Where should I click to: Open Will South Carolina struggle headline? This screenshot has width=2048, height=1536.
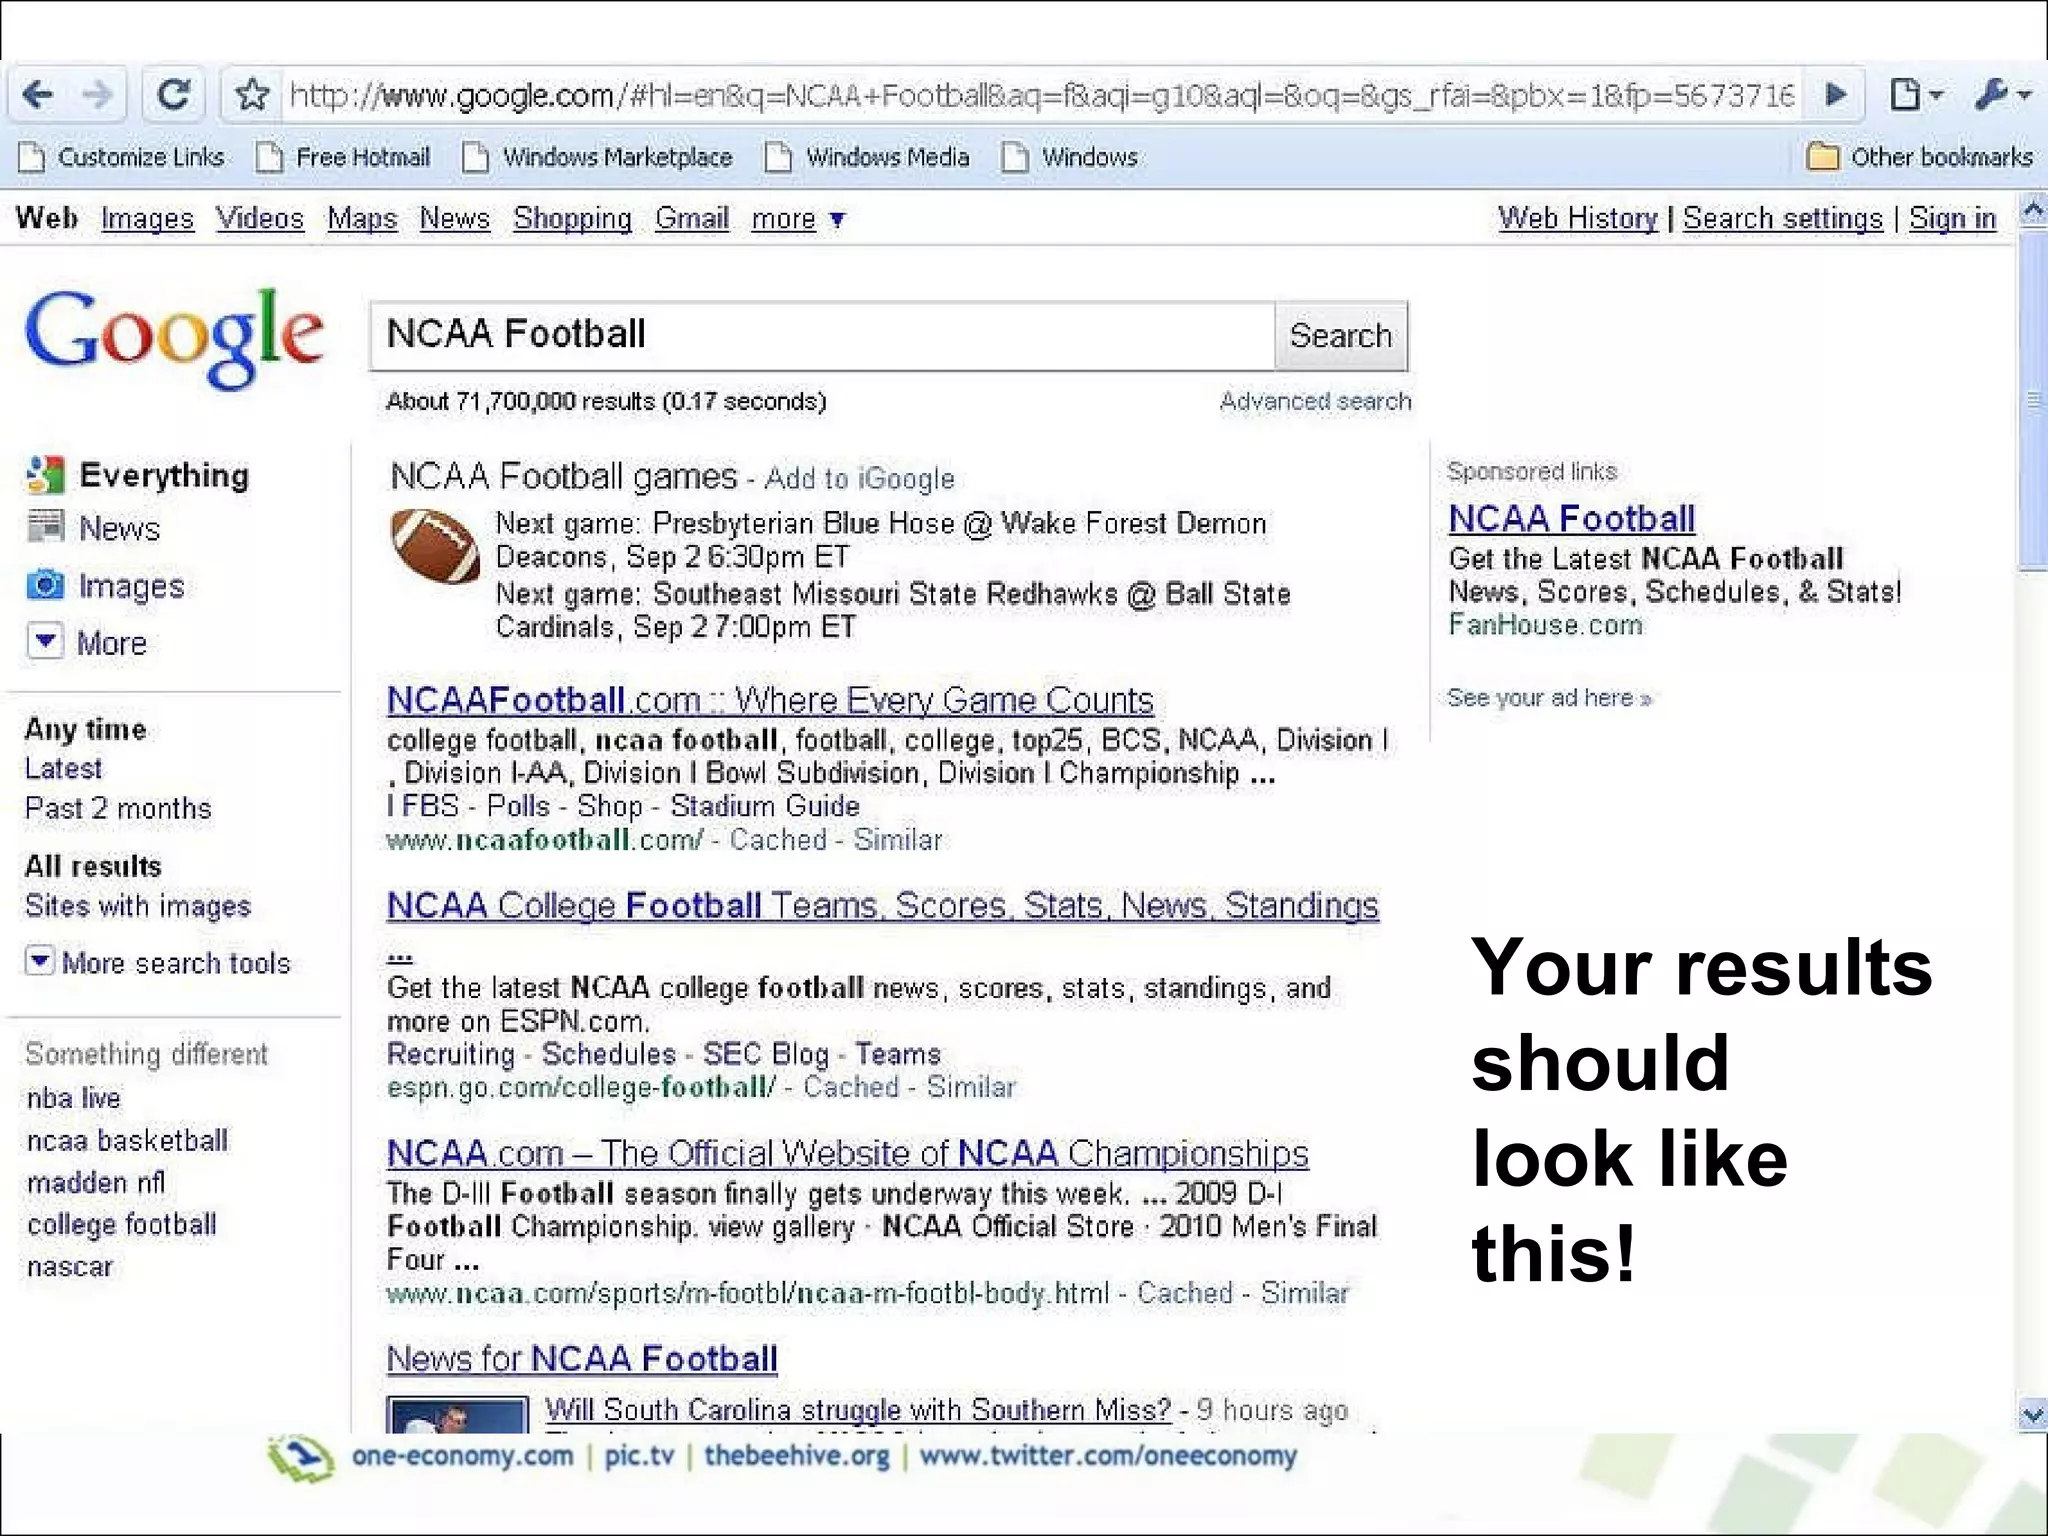(858, 1410)
